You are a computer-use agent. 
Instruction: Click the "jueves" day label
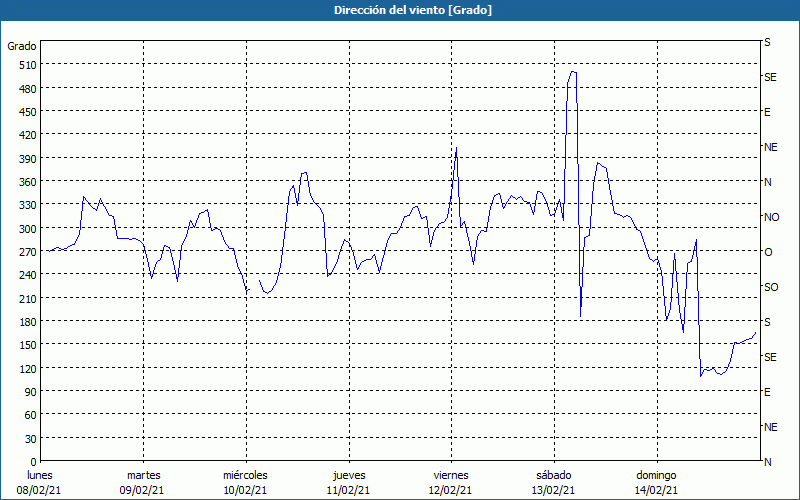pyautogui.click(x=349, y=476)
